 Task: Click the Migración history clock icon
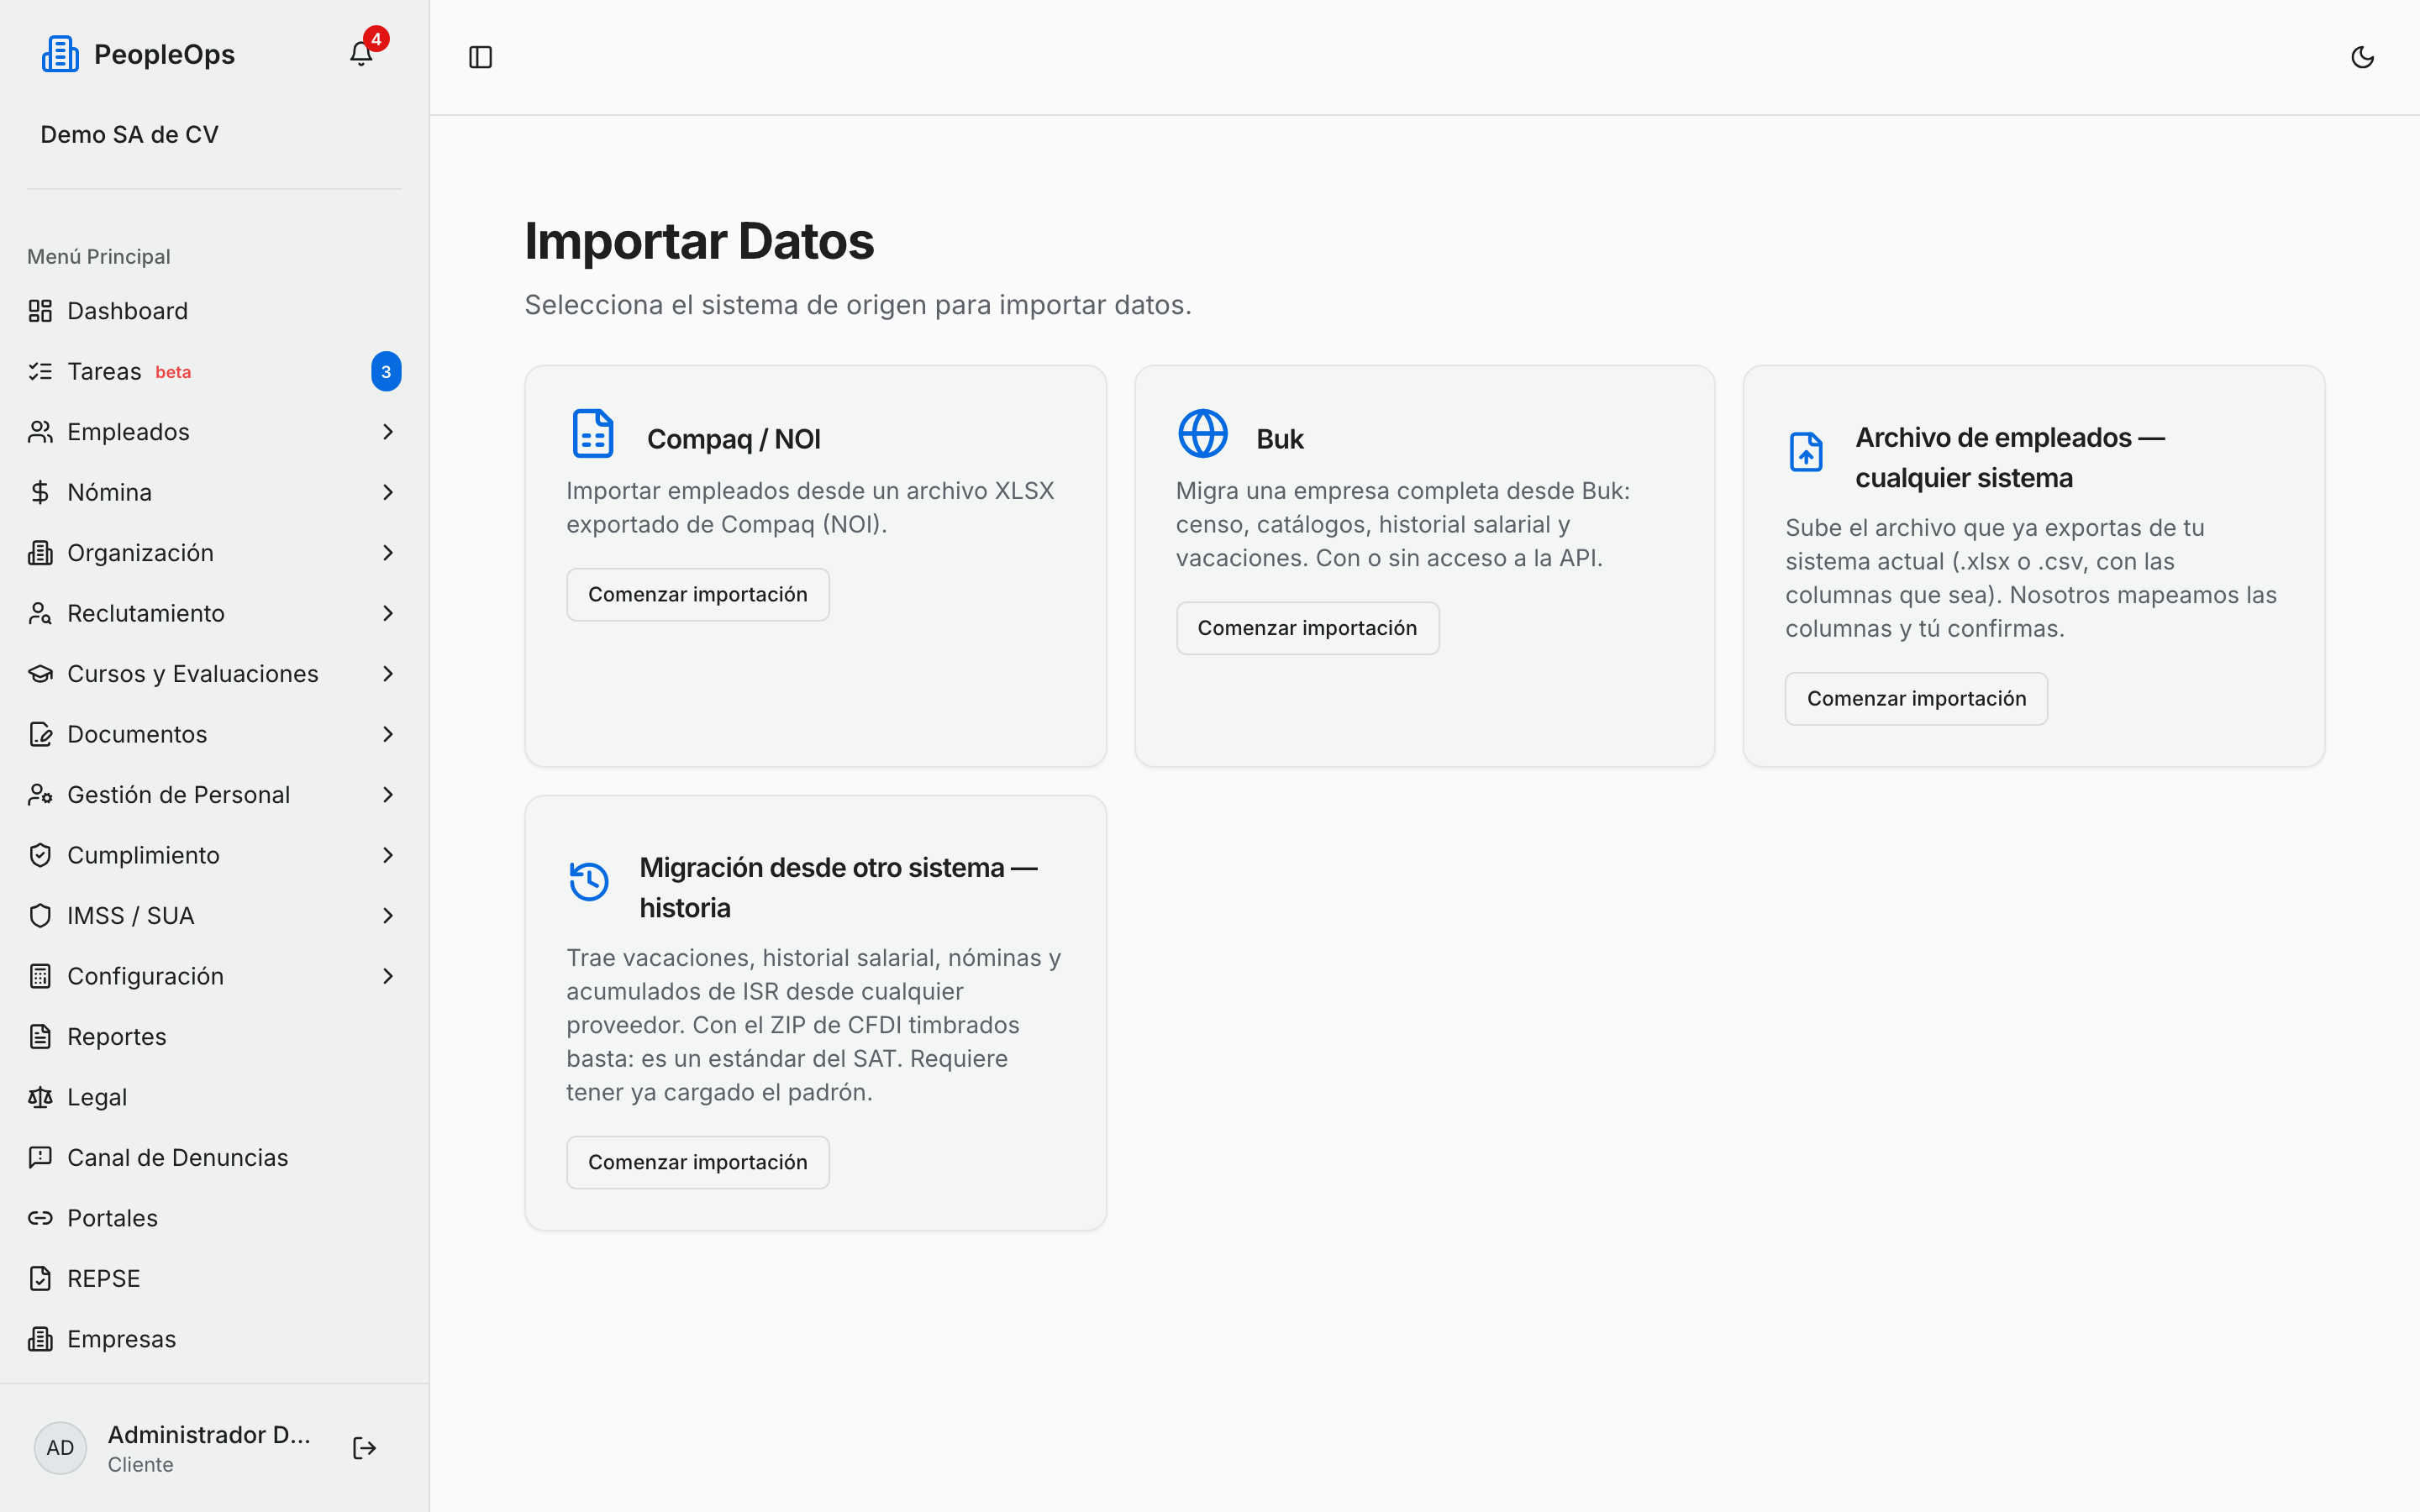click(589, 882)
